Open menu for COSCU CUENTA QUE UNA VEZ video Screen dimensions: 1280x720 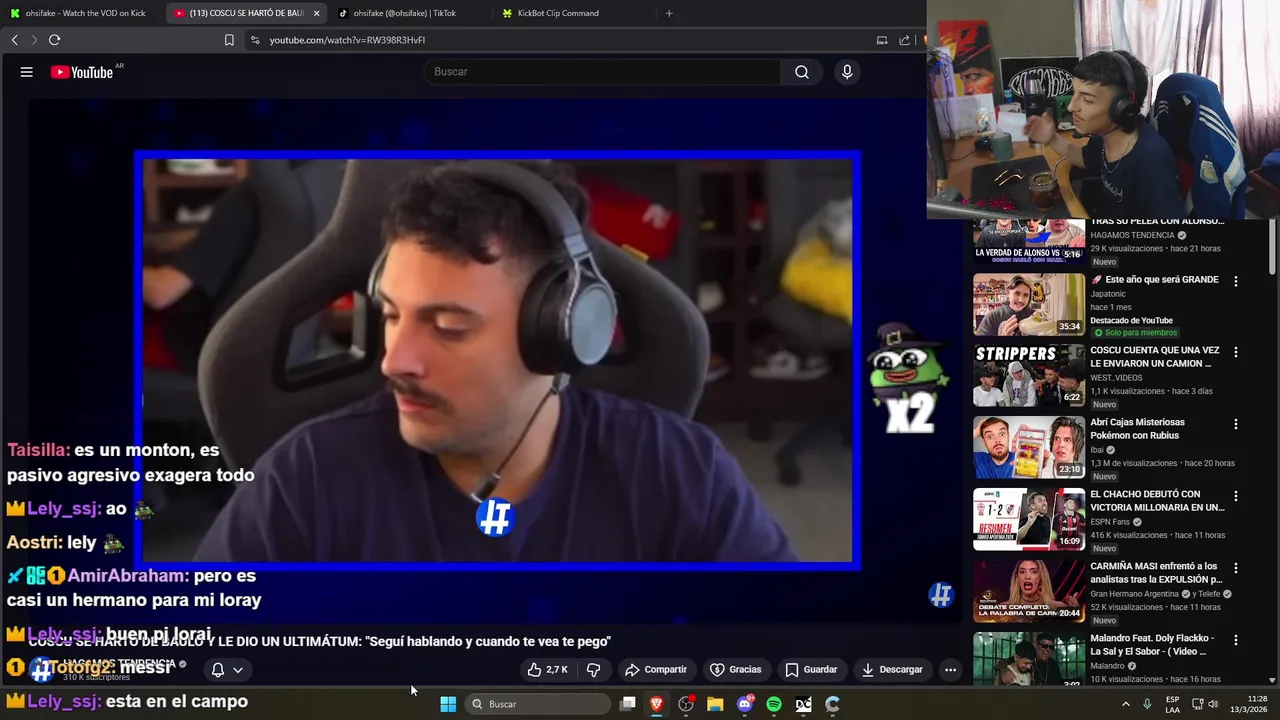tap(1236, 352)
